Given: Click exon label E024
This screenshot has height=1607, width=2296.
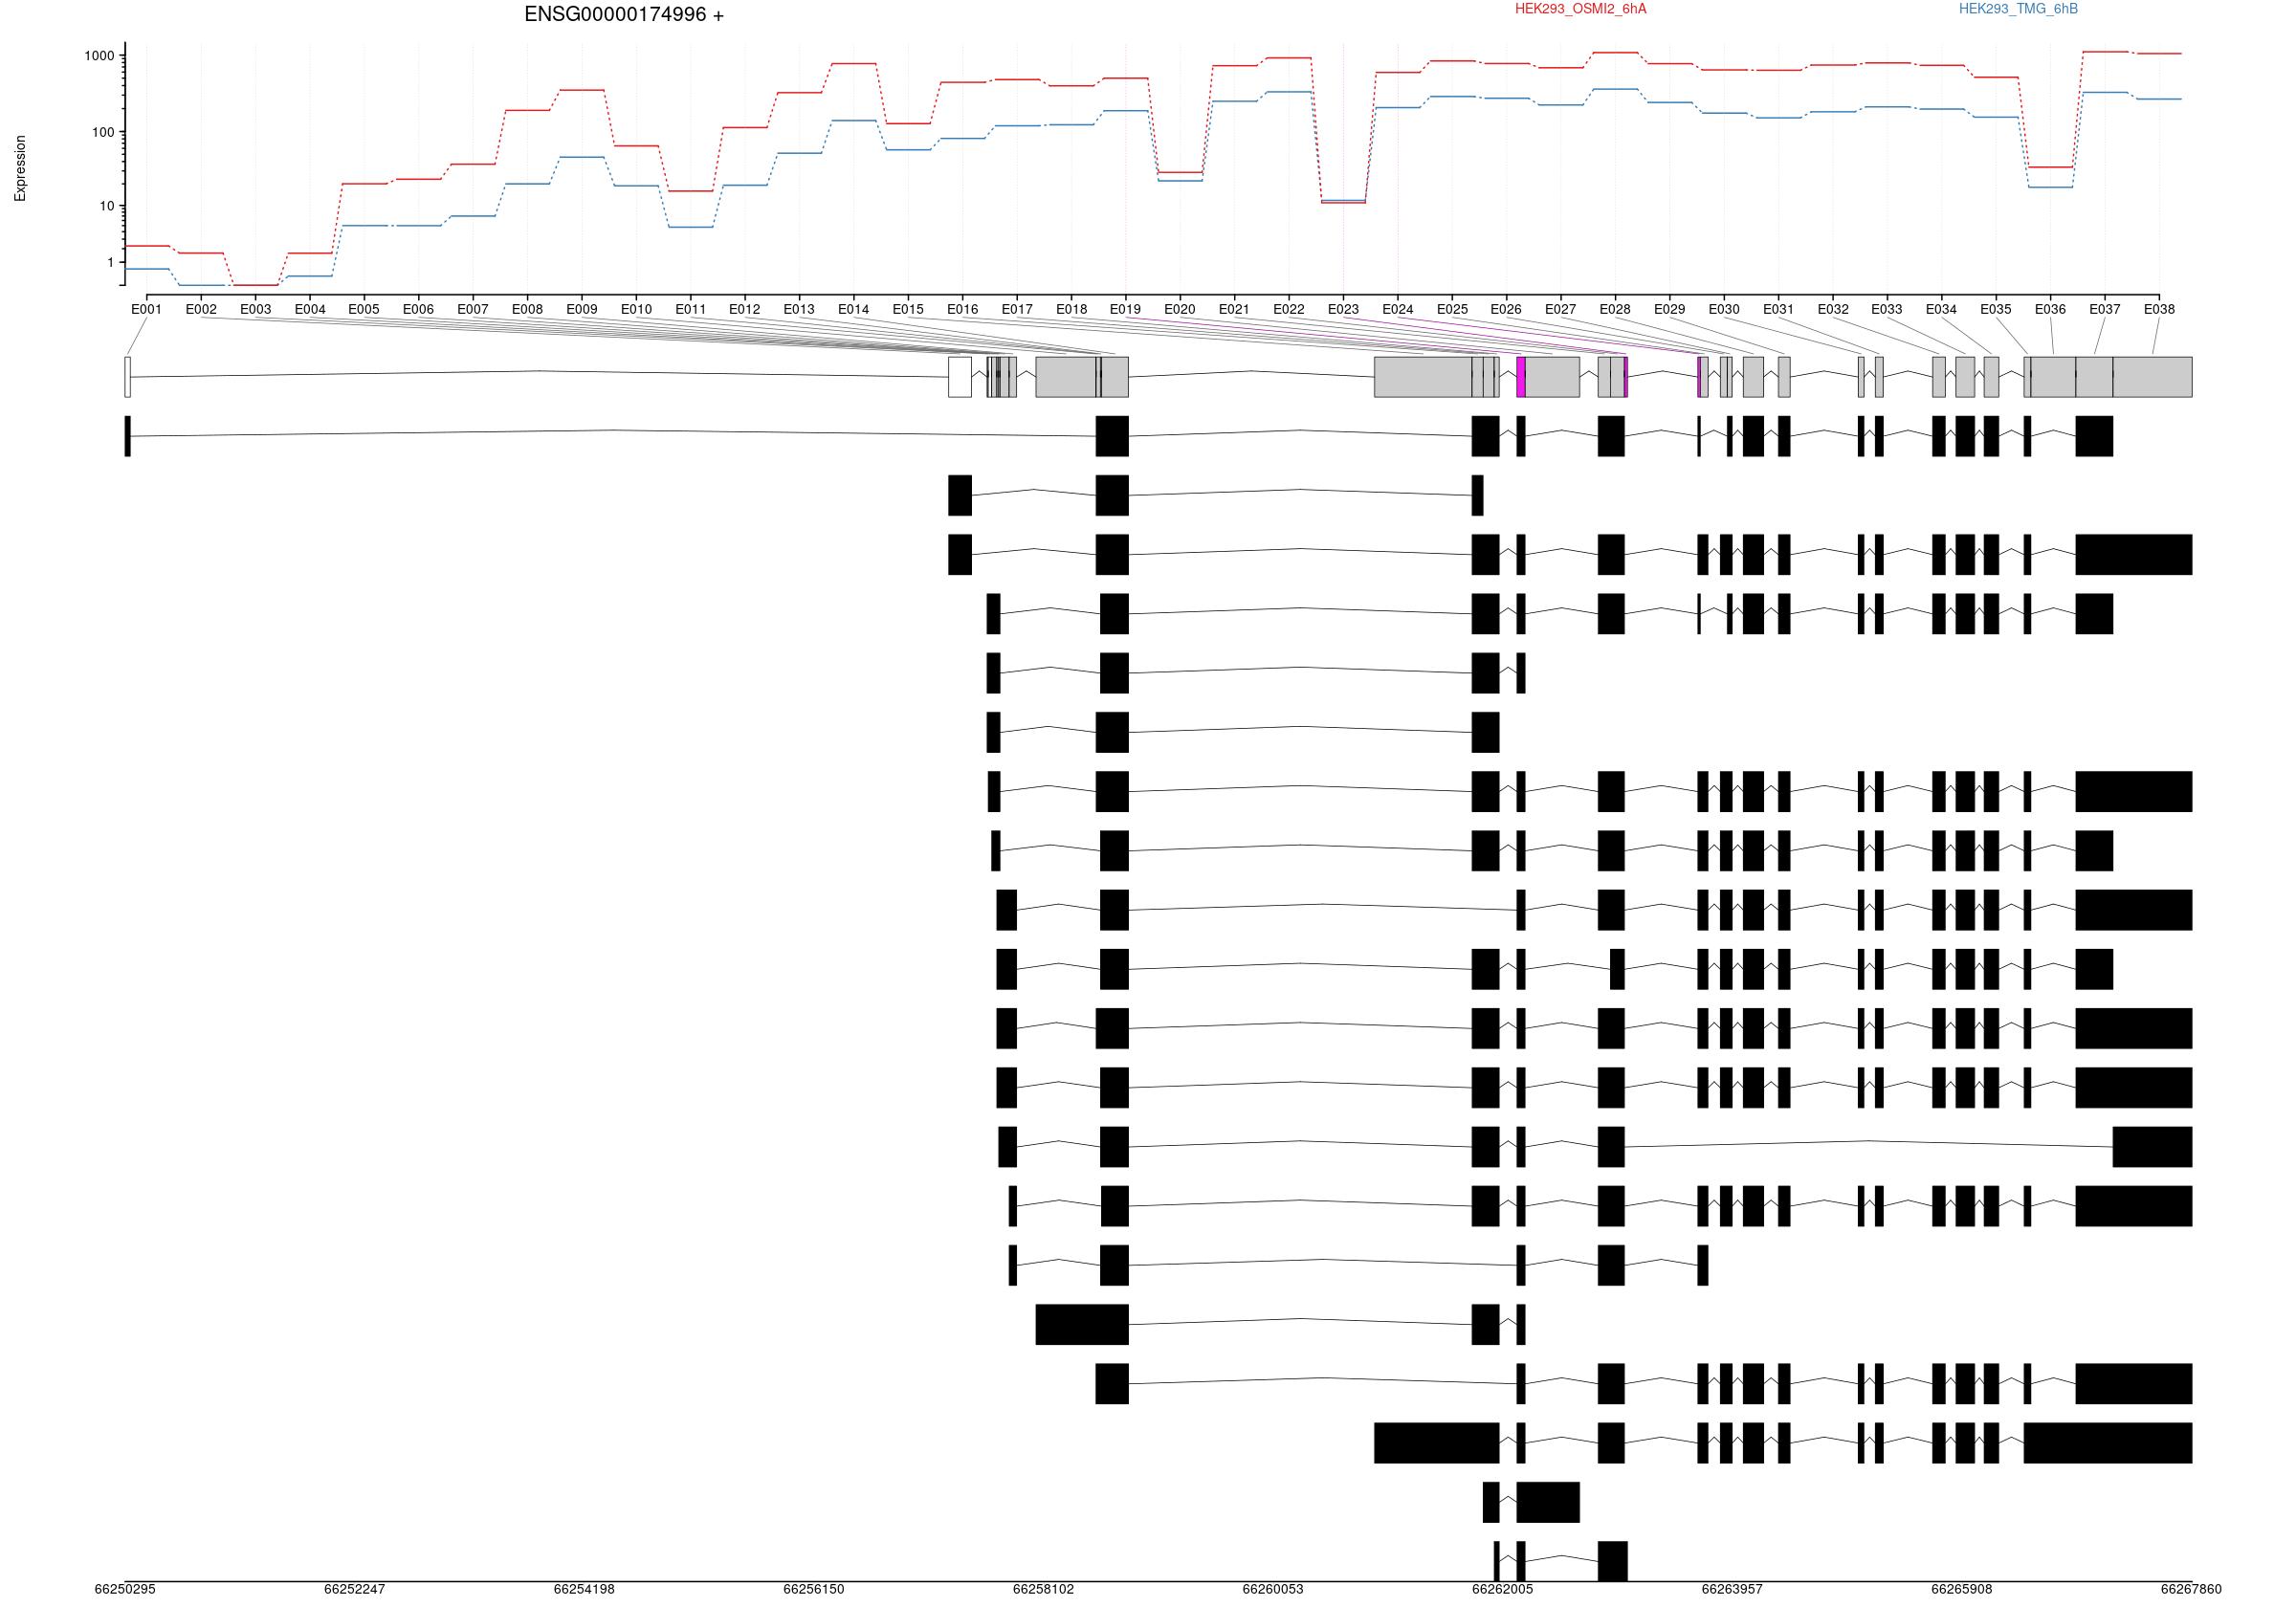Looking at the screenshot, I should (1398, 309).
